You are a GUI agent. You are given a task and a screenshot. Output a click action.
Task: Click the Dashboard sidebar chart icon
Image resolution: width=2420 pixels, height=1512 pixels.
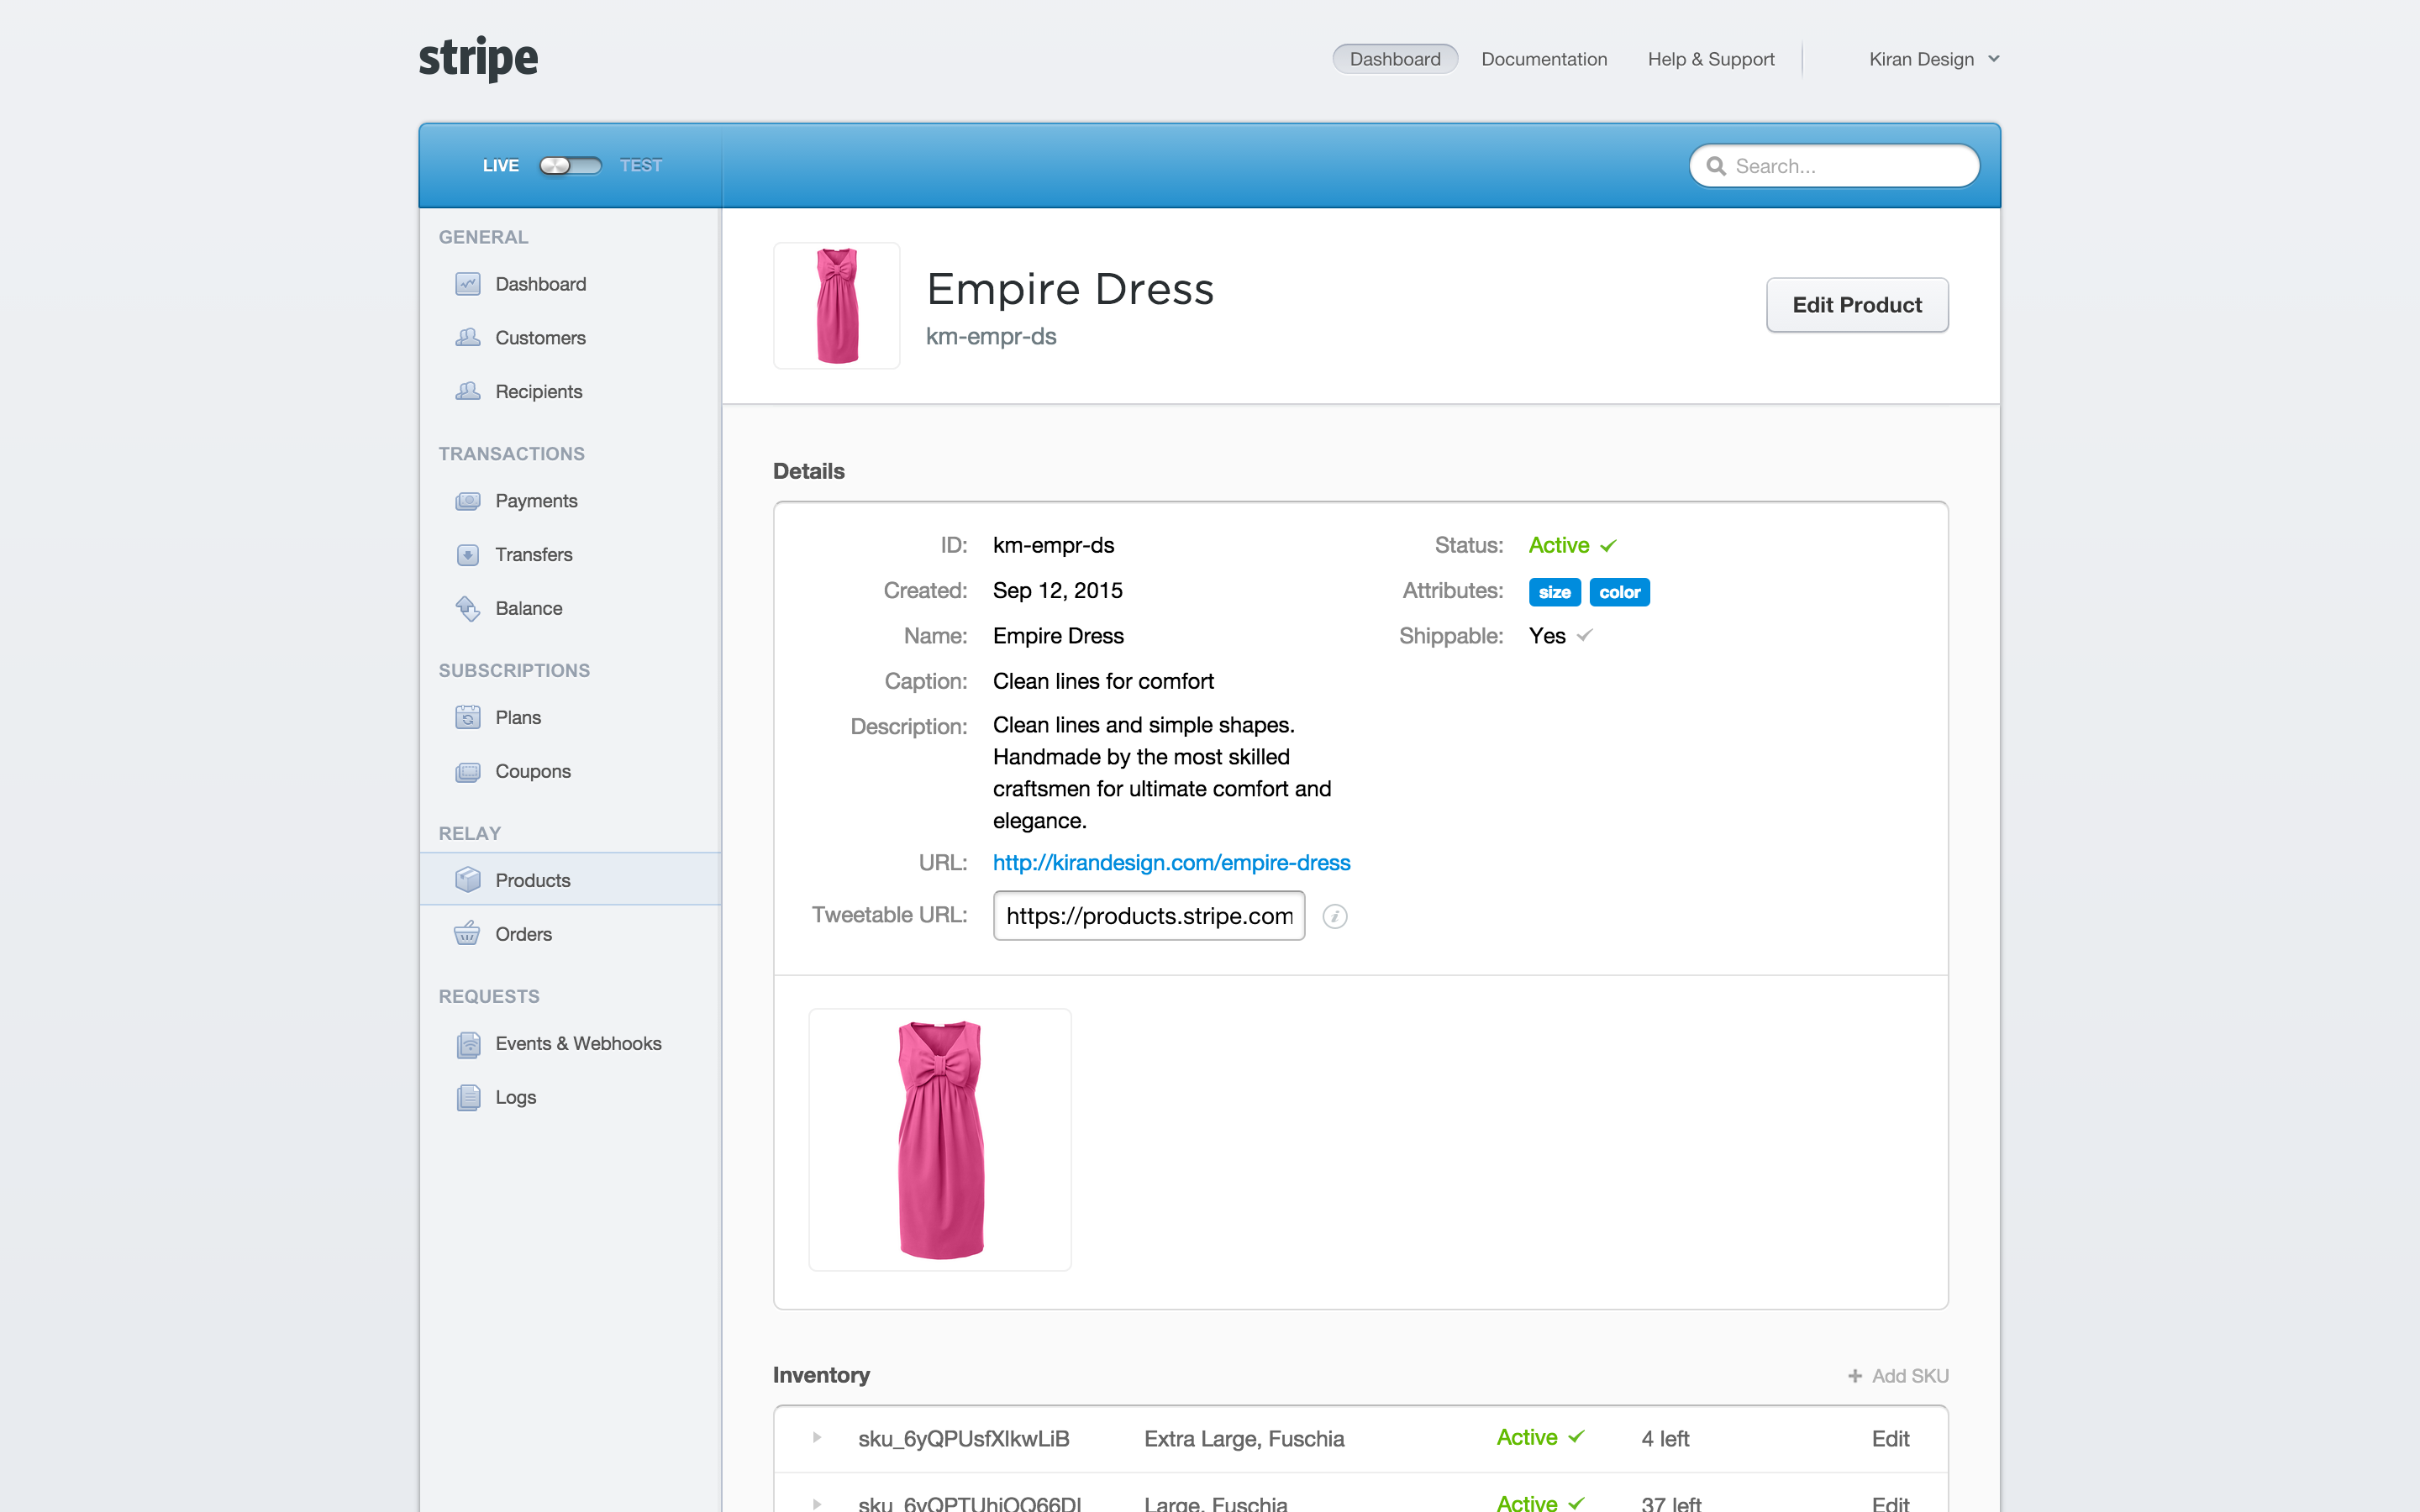(468, 284)
